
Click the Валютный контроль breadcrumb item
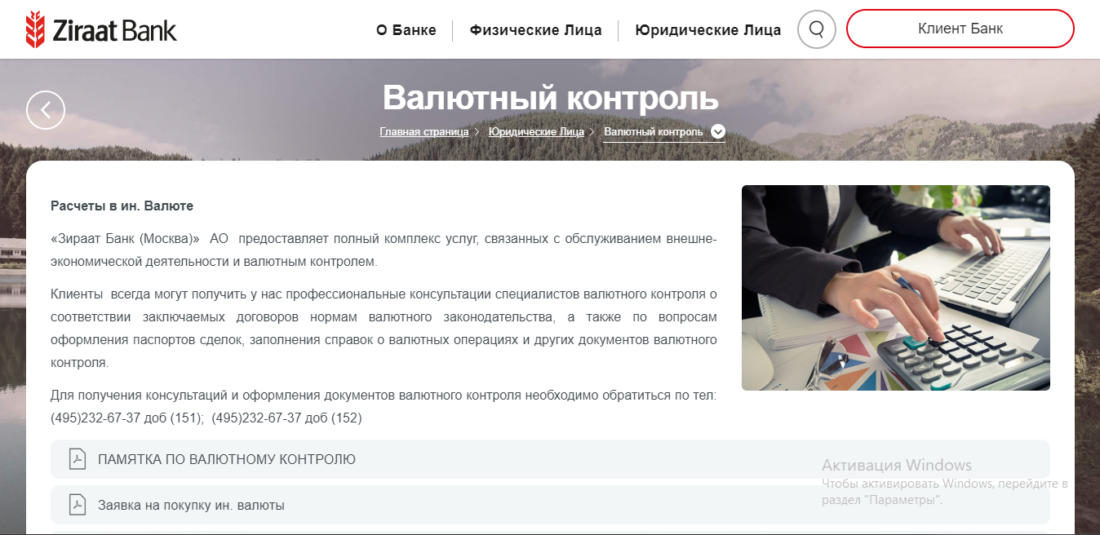[x=653, y=132]
